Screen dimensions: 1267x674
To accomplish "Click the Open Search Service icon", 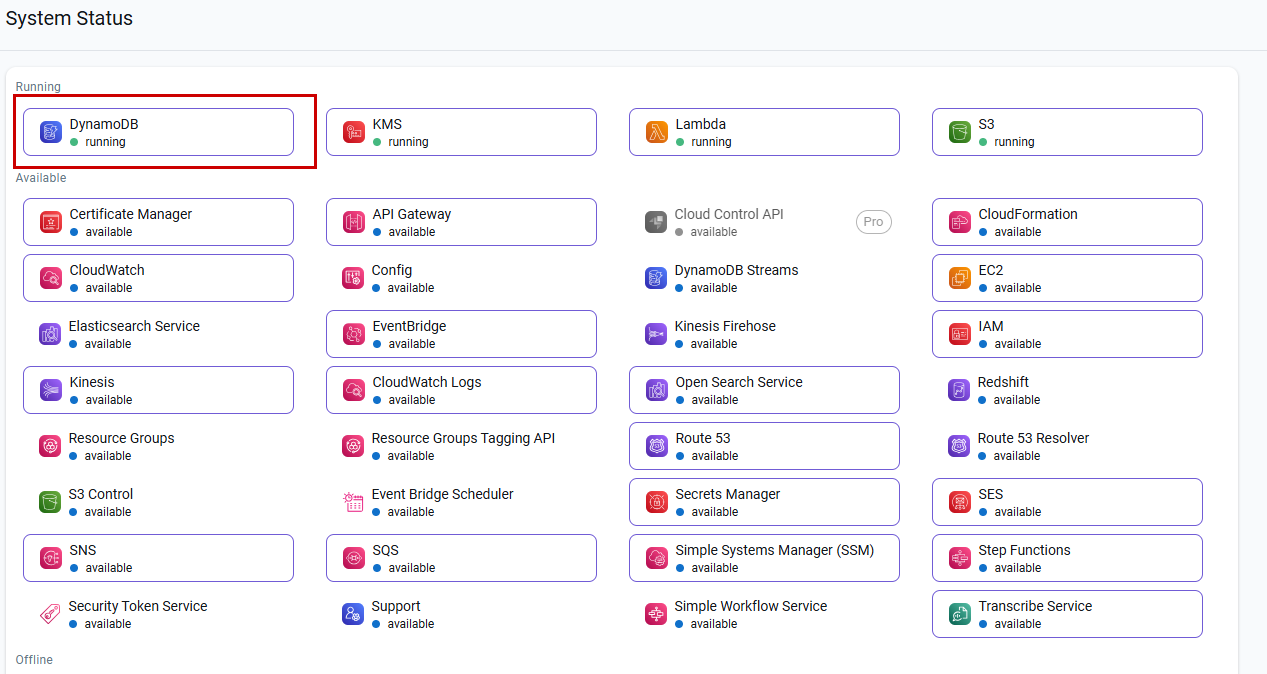I will [x=657, y=390].
